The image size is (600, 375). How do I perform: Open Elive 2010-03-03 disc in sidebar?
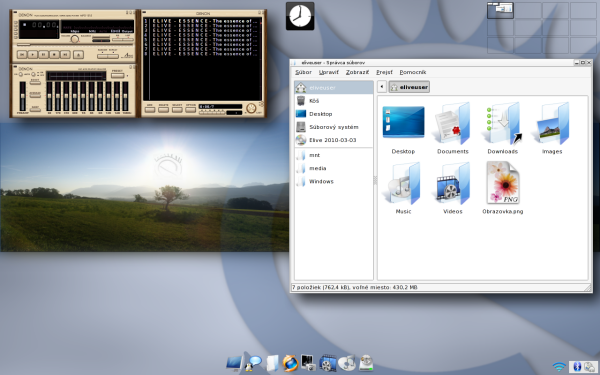pos(334,140)
